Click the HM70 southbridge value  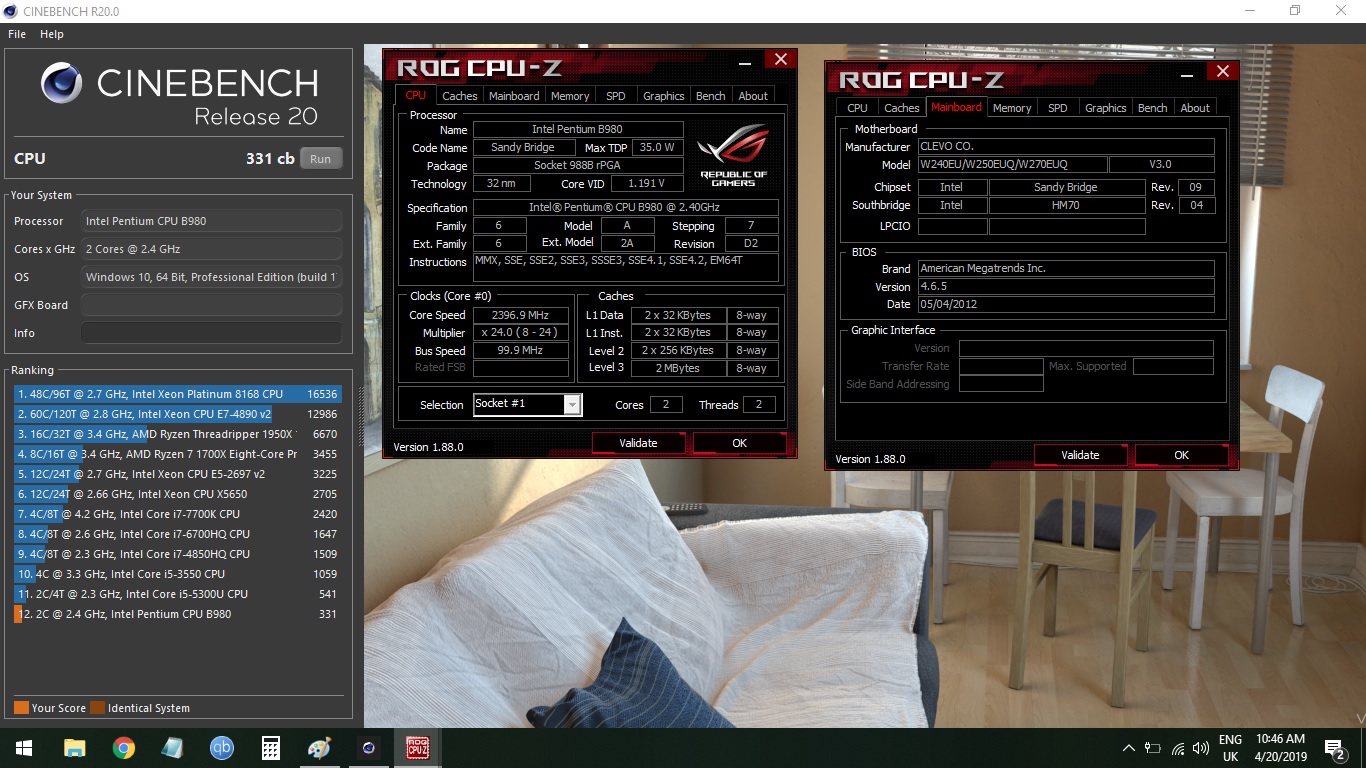click(1066, 205)
